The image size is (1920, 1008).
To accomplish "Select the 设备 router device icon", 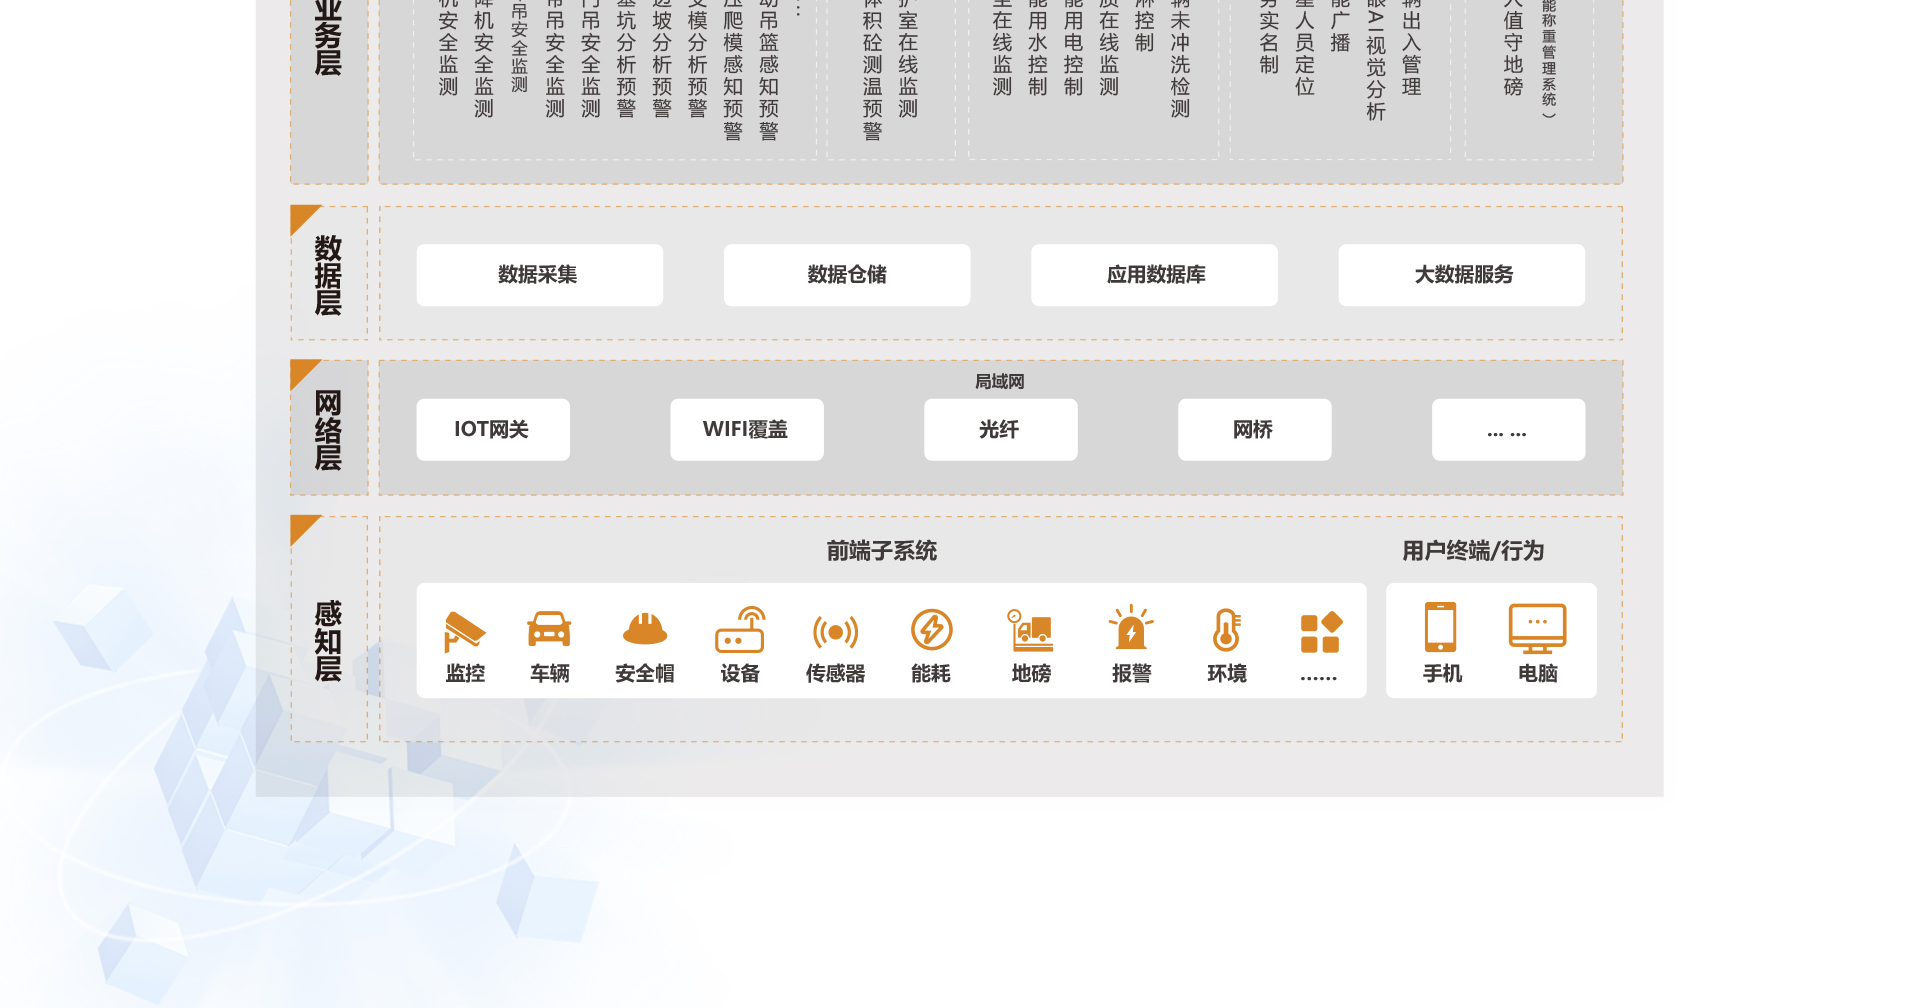I will (x=740, y=631).
